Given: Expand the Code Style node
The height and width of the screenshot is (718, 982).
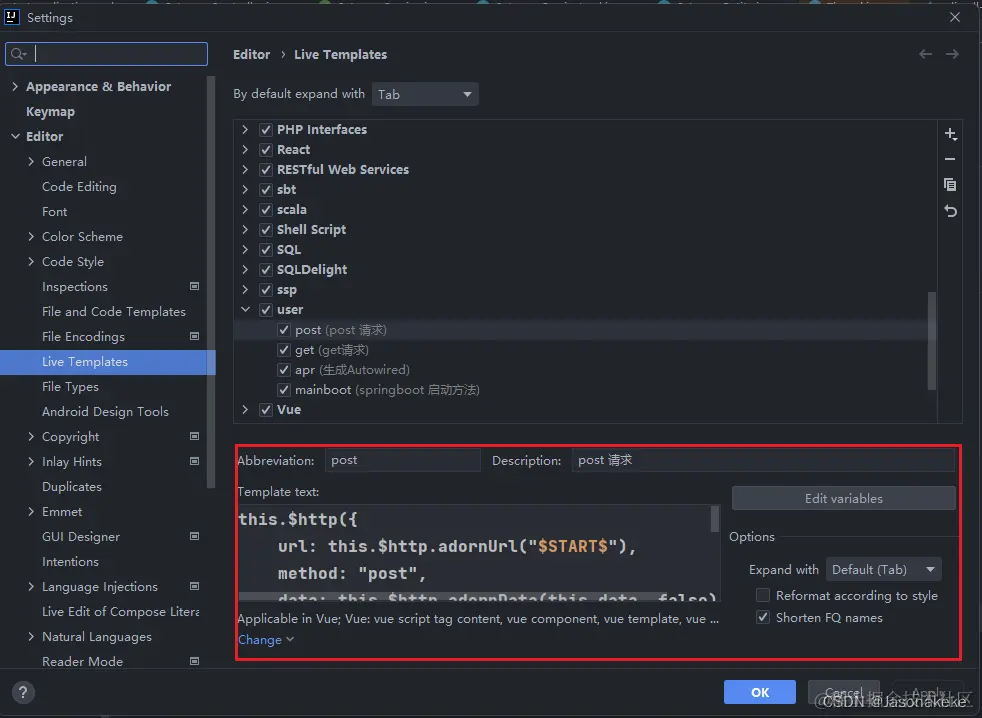Looking at the screenshot, I should [31, 261].
